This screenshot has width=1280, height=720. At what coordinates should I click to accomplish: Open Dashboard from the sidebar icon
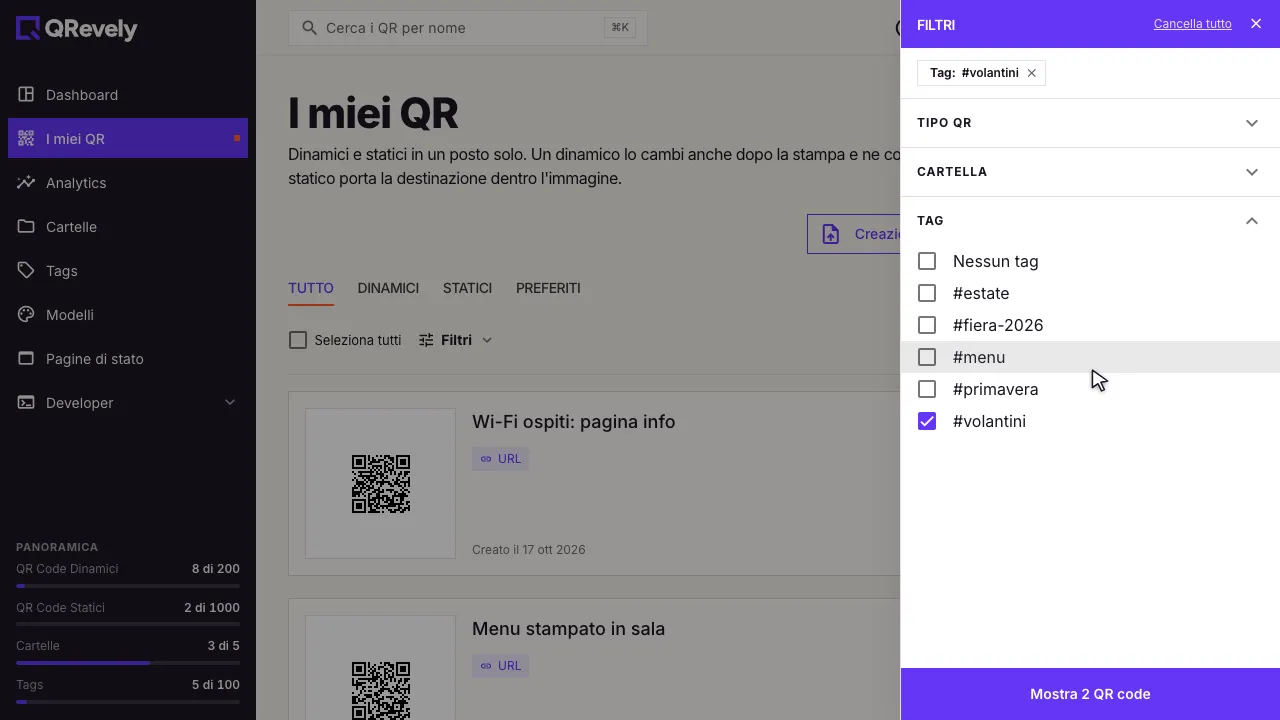(x=26, y=95)
